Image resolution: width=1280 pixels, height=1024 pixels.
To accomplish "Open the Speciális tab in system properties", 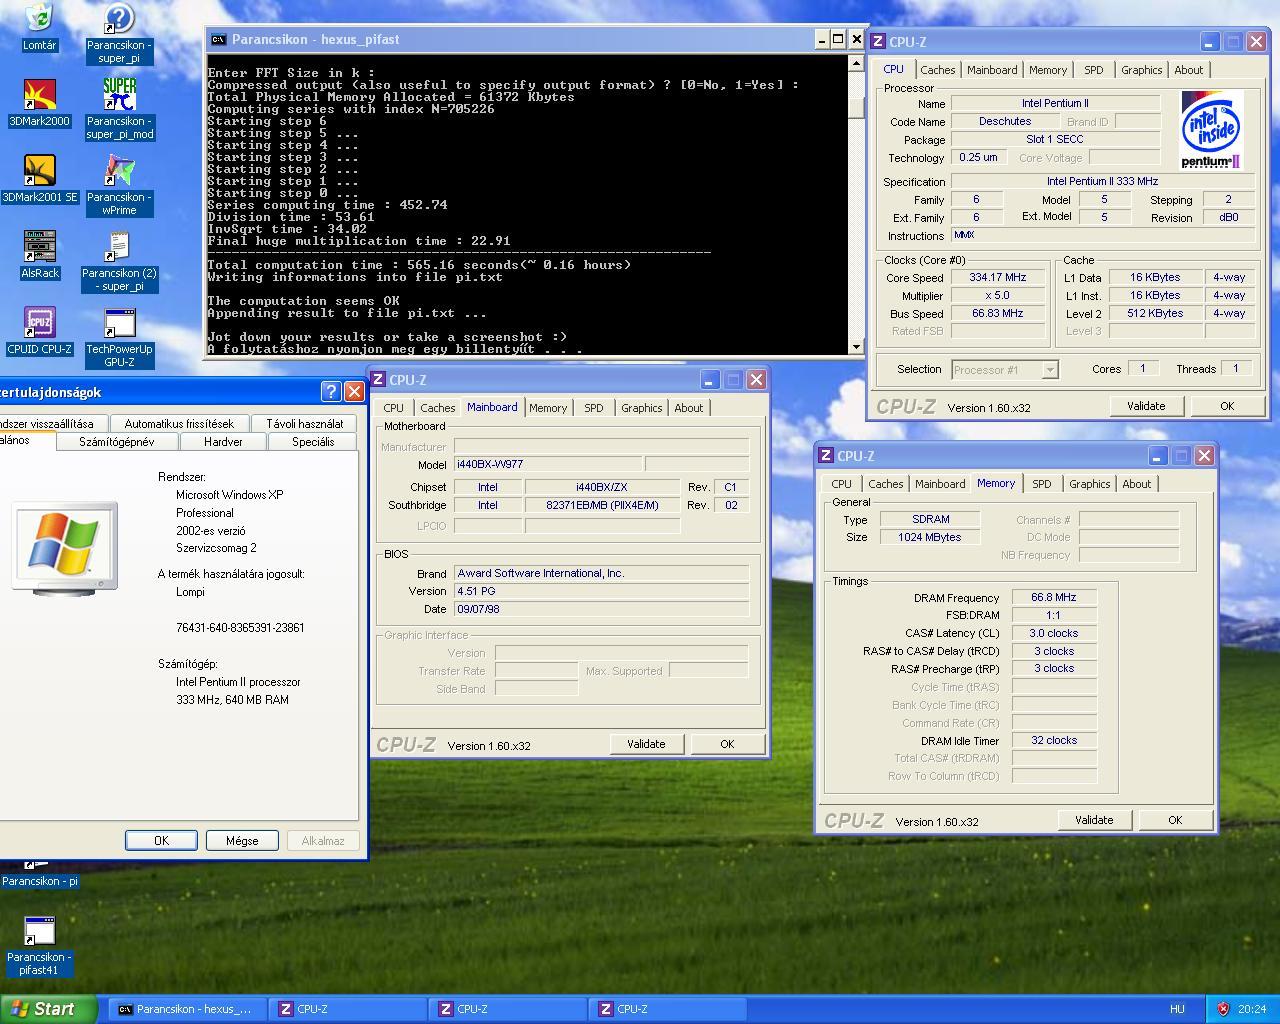I will pos(313,442).
